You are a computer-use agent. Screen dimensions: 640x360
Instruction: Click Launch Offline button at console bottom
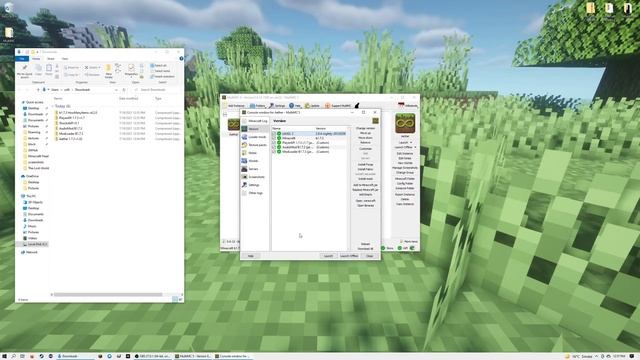click(349, 256)
